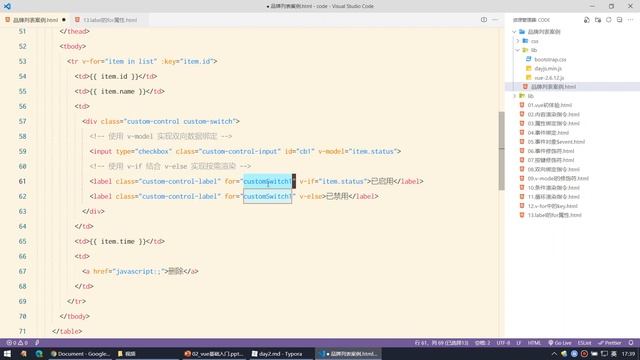Select 品牌列表案例.html in the file tree
Viewport: 640px width, 360px height.
click(553, 87)
